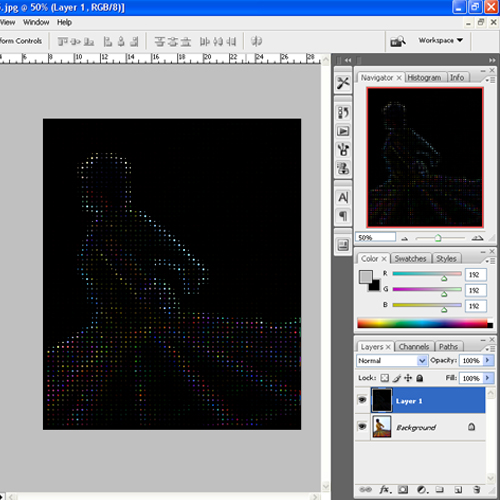Viewport: 500px width, 500px height.
Task: Click the Distribute vertical centers icon
Action: coord(173,42)
